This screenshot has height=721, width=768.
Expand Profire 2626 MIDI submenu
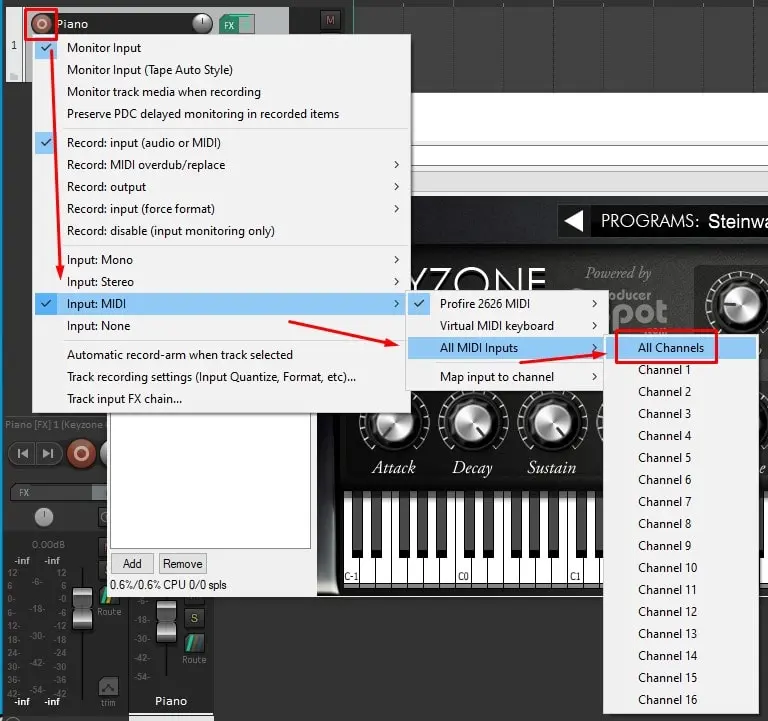click(505, 304)
